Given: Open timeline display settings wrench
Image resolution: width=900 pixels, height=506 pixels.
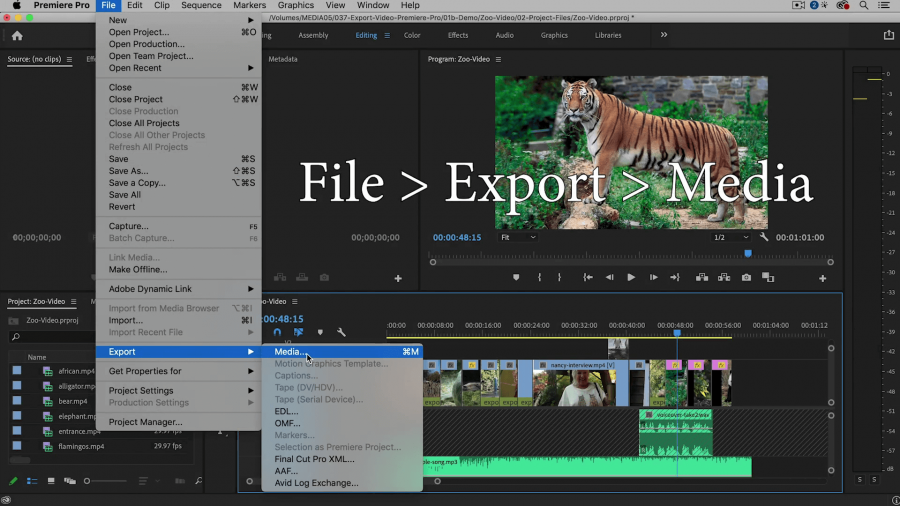Looking at the screenshot, I should (x=342, y=332).
